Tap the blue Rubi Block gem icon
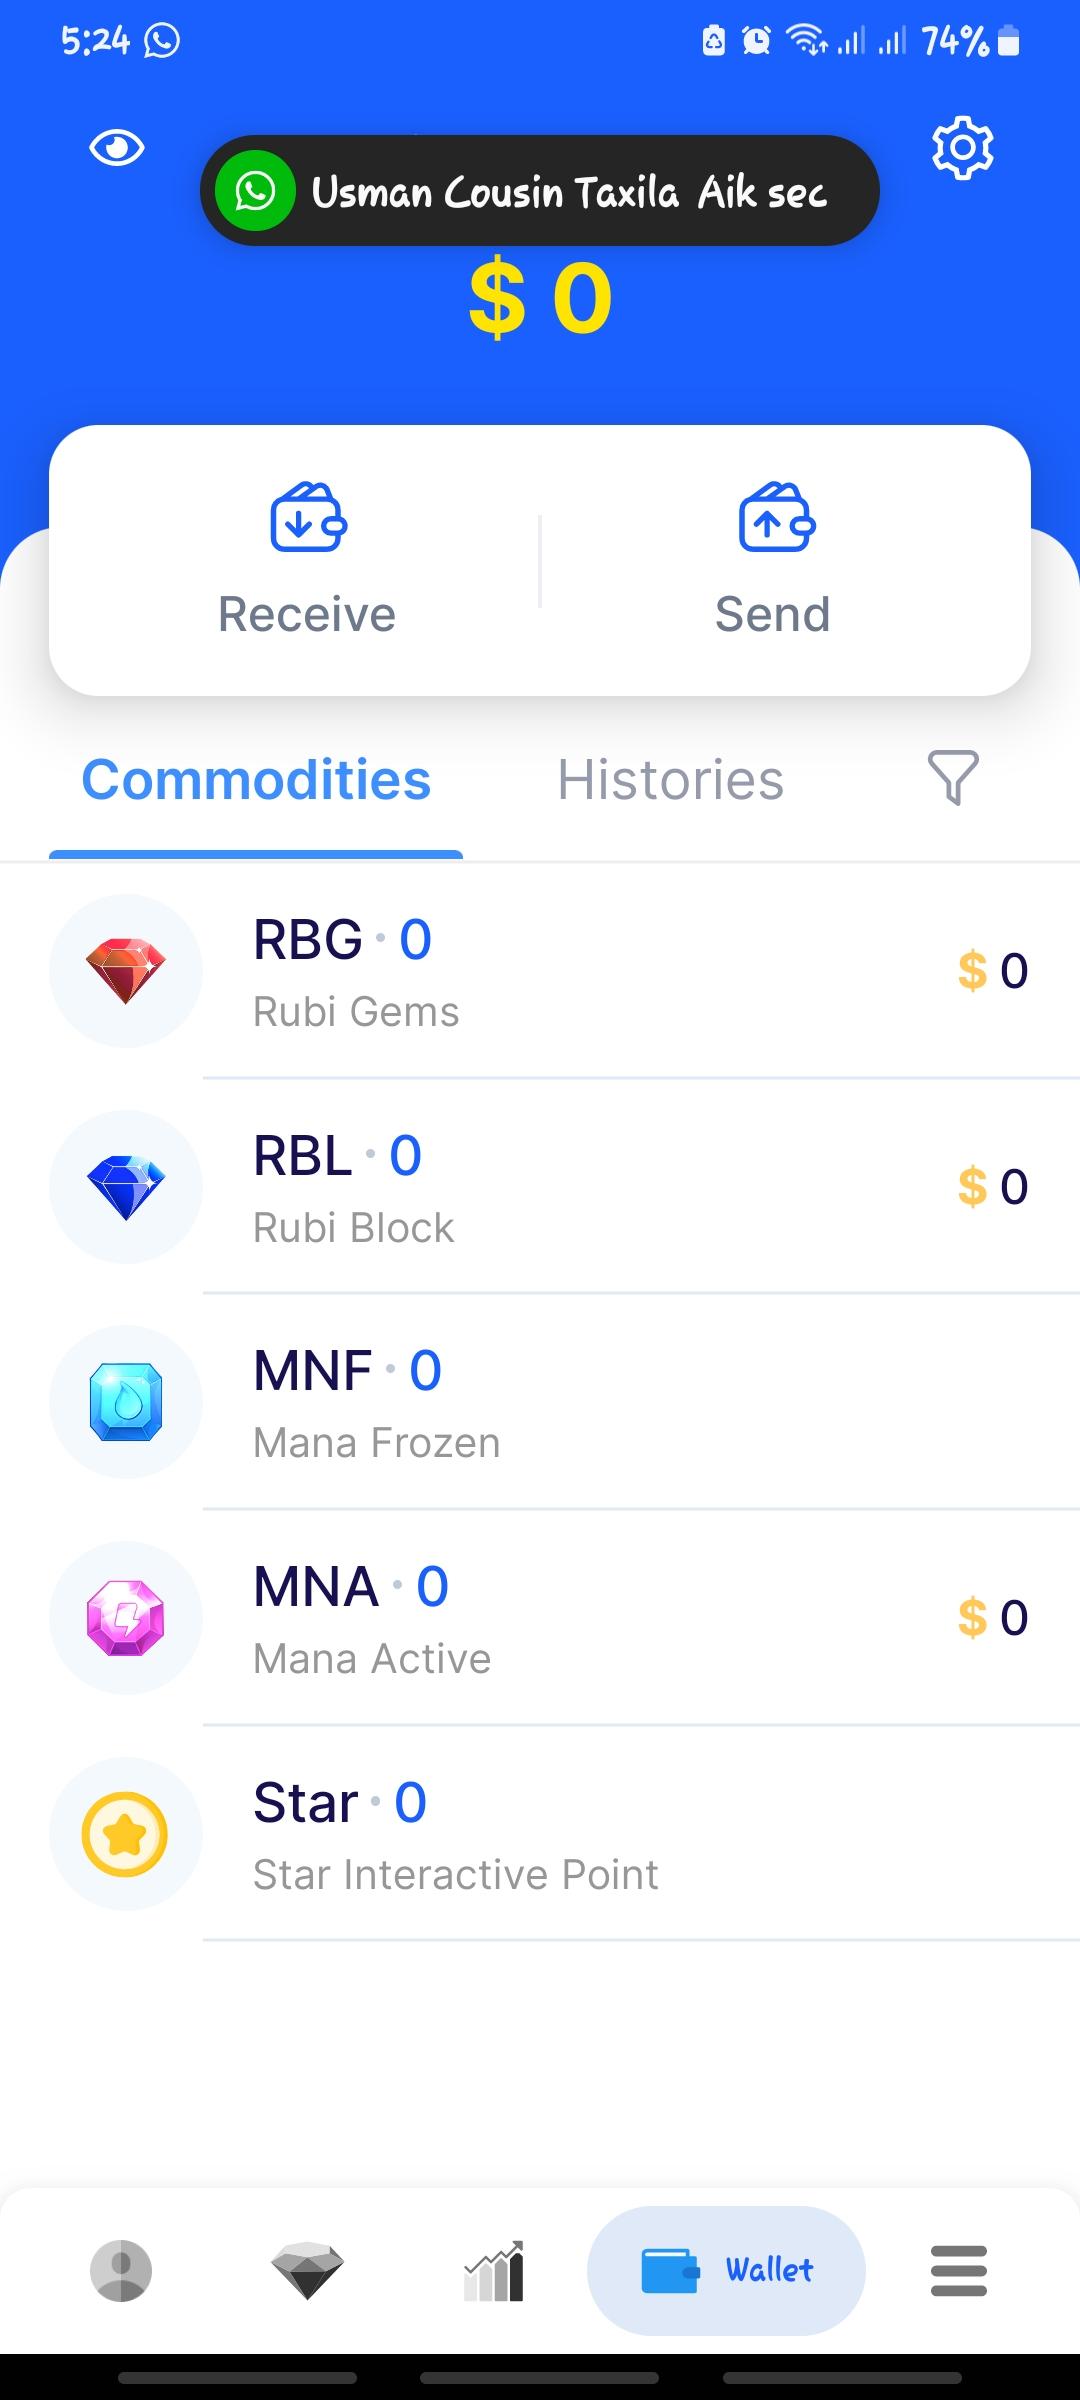Image resolution: width=1080 pixels, height=2400 pixels. (x=126, y=1187)
